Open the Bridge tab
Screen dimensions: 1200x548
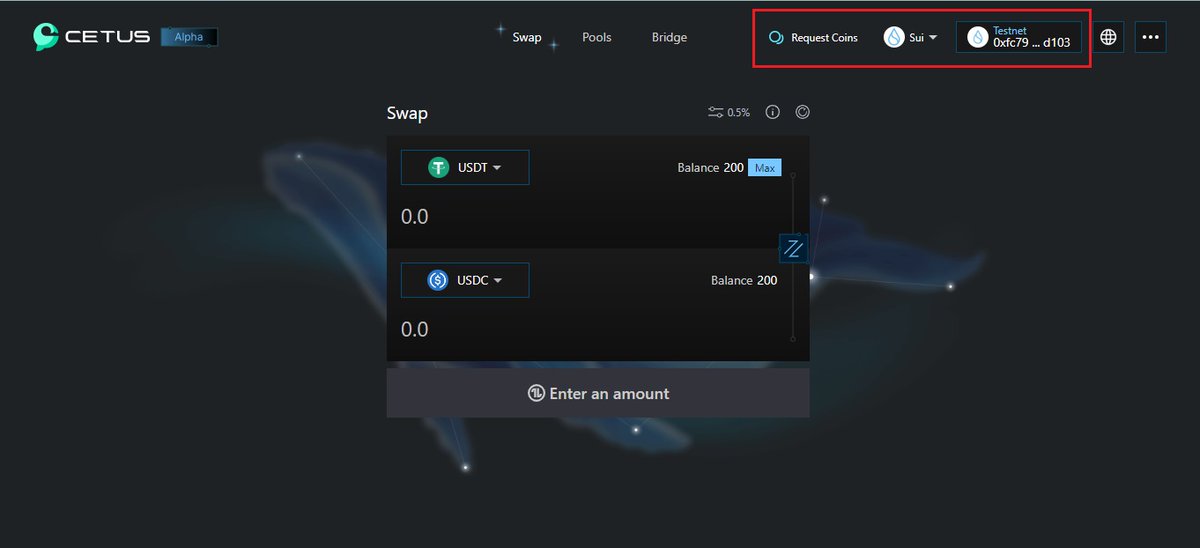(669, 37)
